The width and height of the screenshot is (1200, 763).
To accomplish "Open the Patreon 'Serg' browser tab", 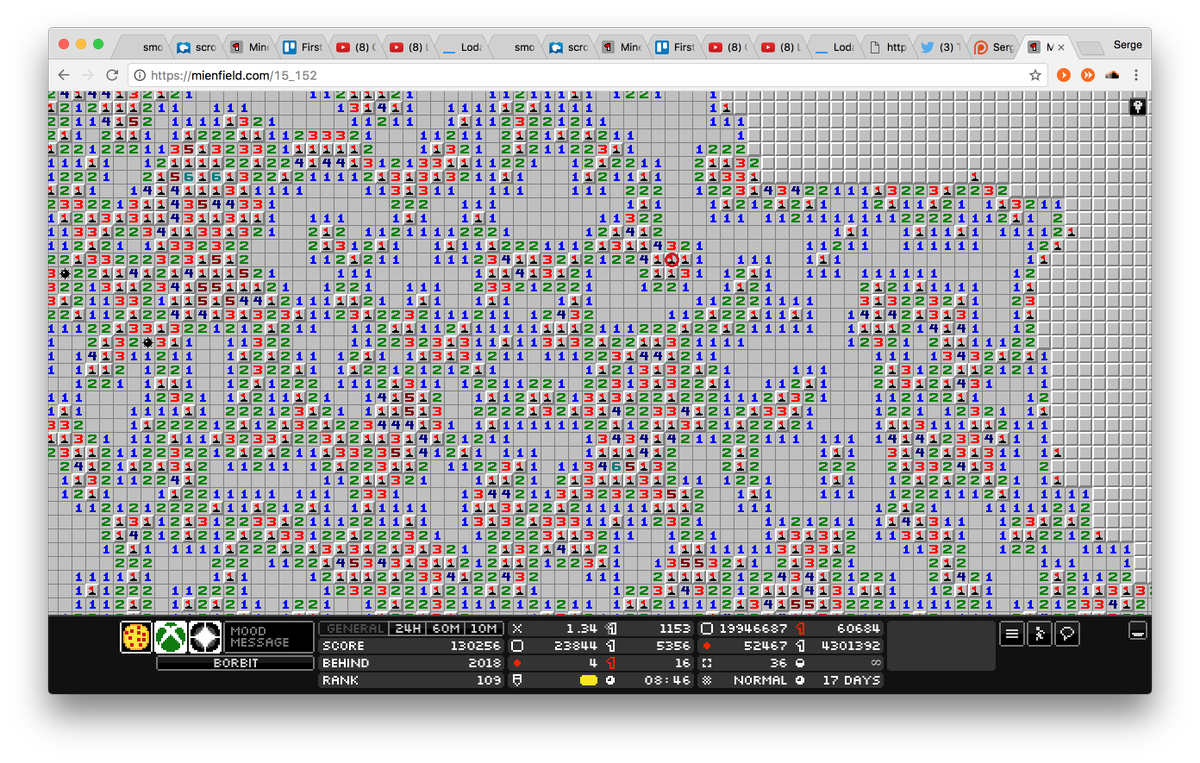I will click(x=993, y=47).
